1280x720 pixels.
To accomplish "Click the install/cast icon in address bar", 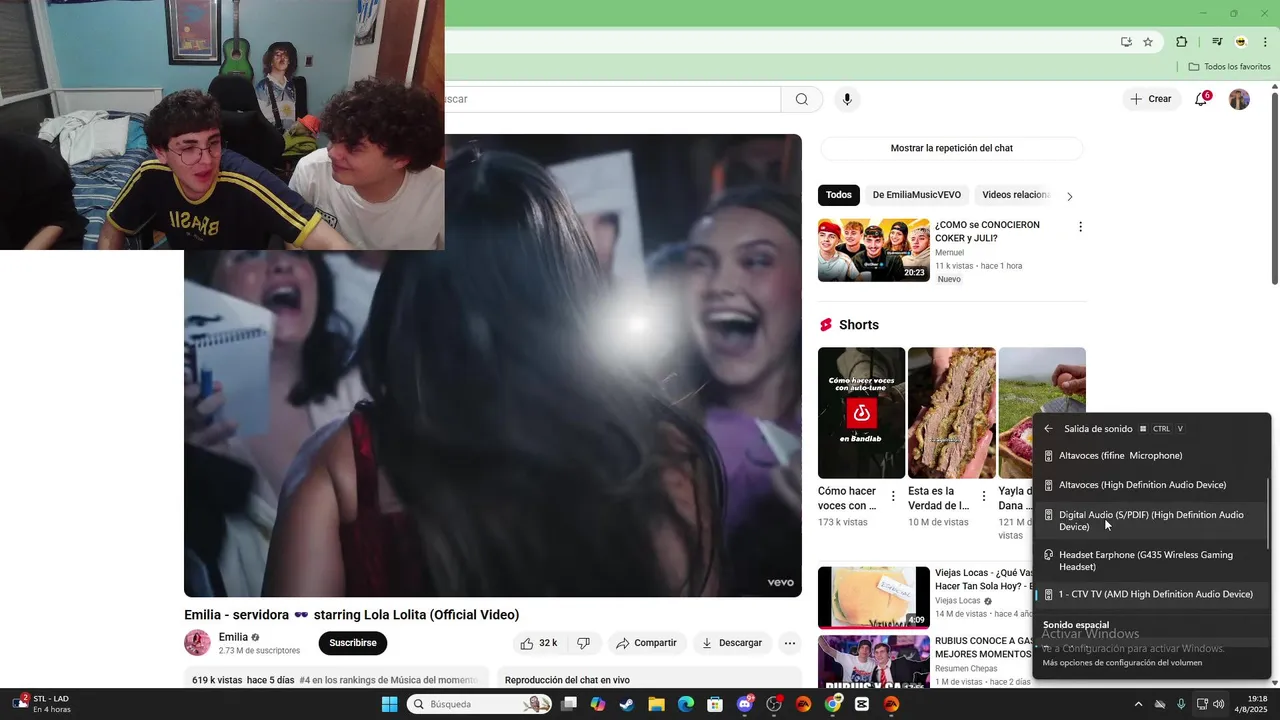I will (x=1126, y=42).
